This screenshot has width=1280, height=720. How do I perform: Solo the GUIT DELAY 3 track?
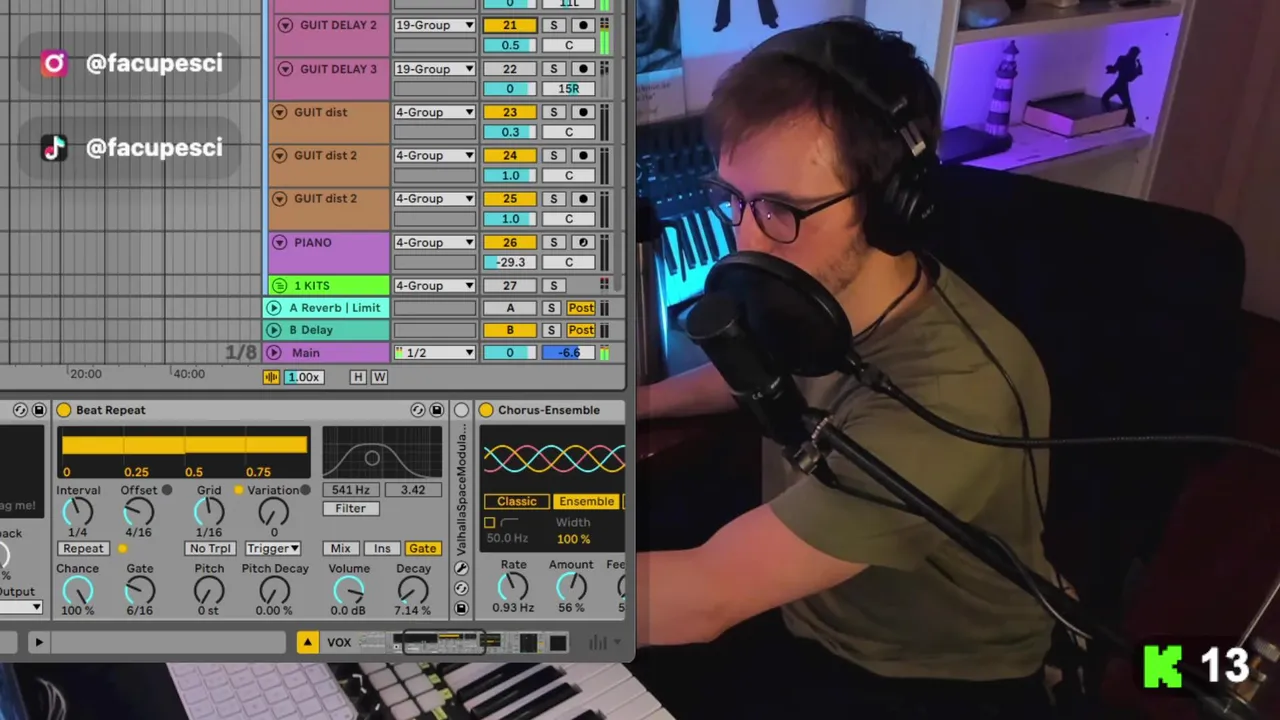[x=554, y=69]
